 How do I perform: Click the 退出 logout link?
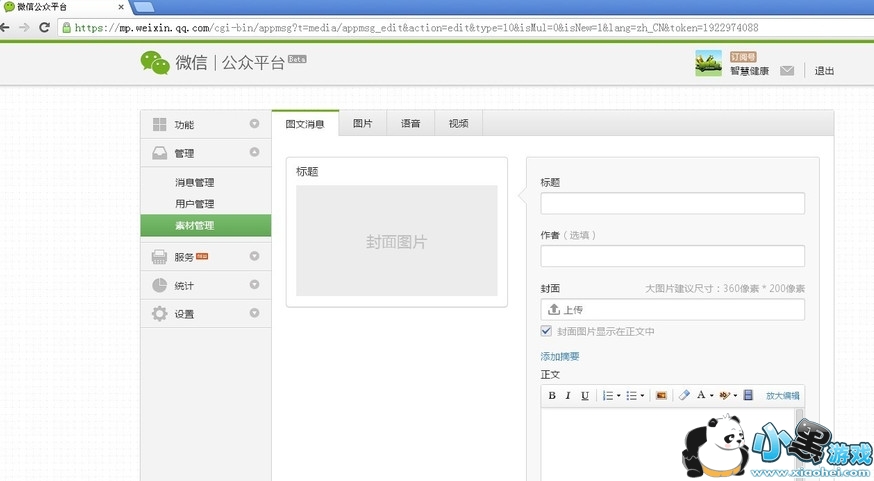point(824,71)
